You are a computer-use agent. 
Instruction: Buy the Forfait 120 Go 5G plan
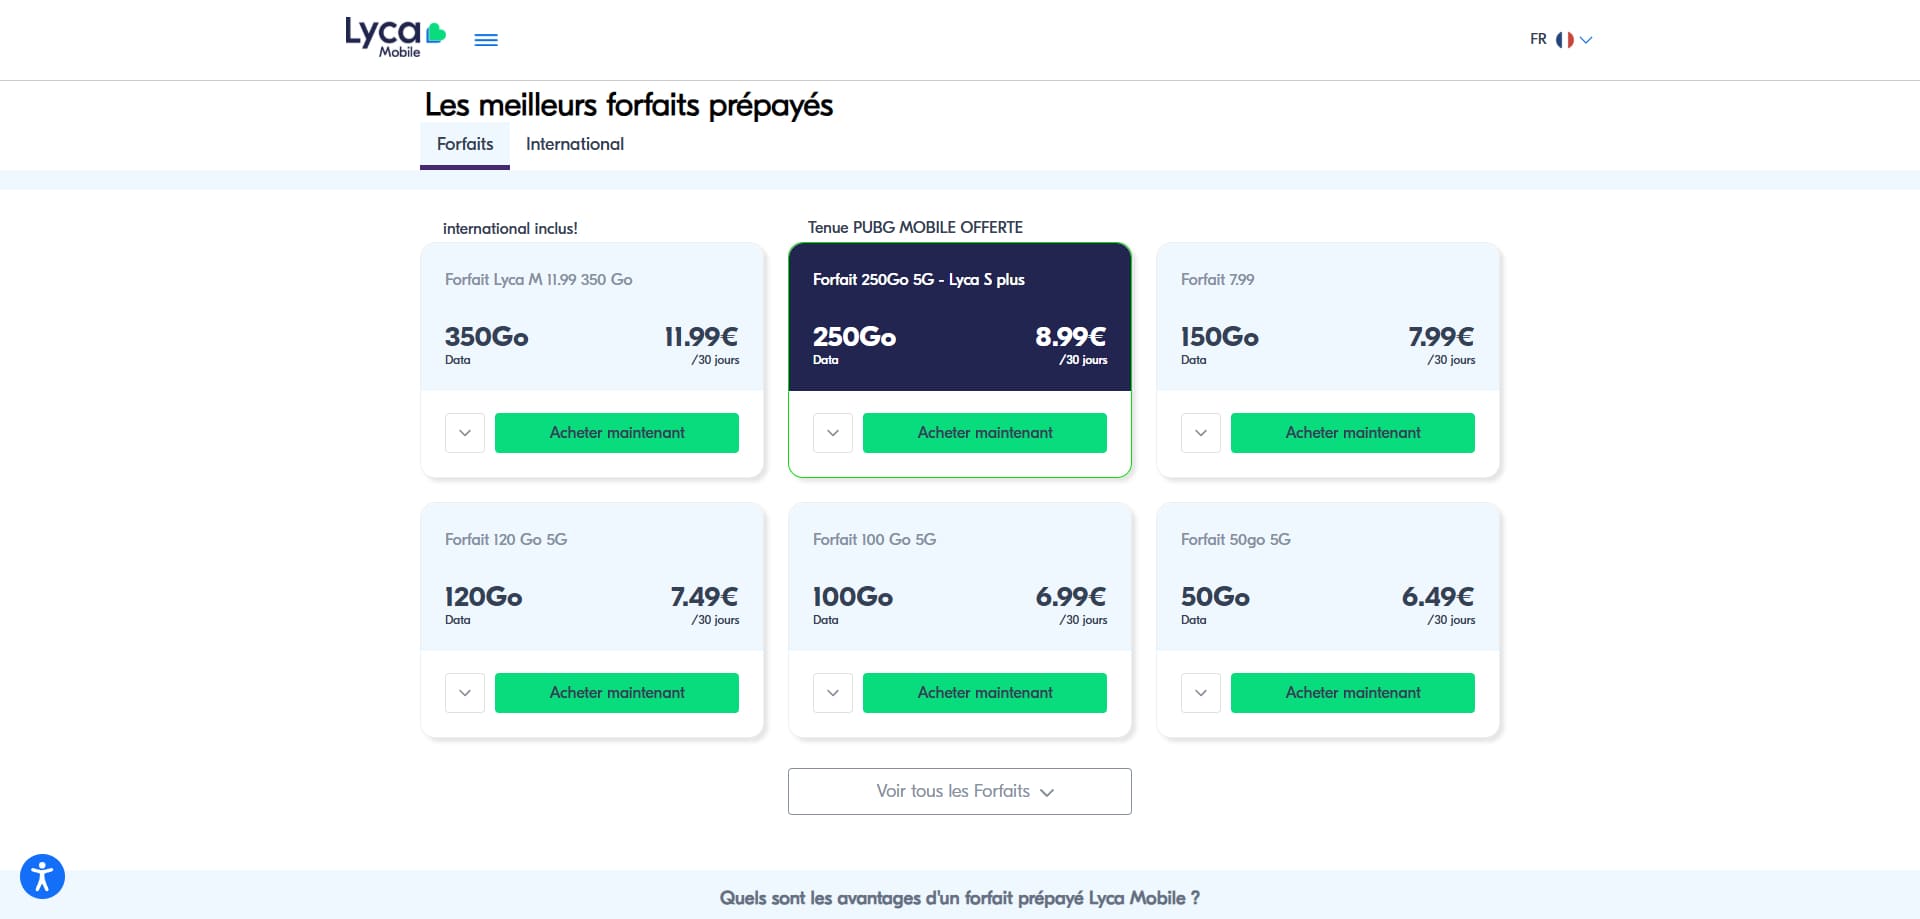[617, 693]
